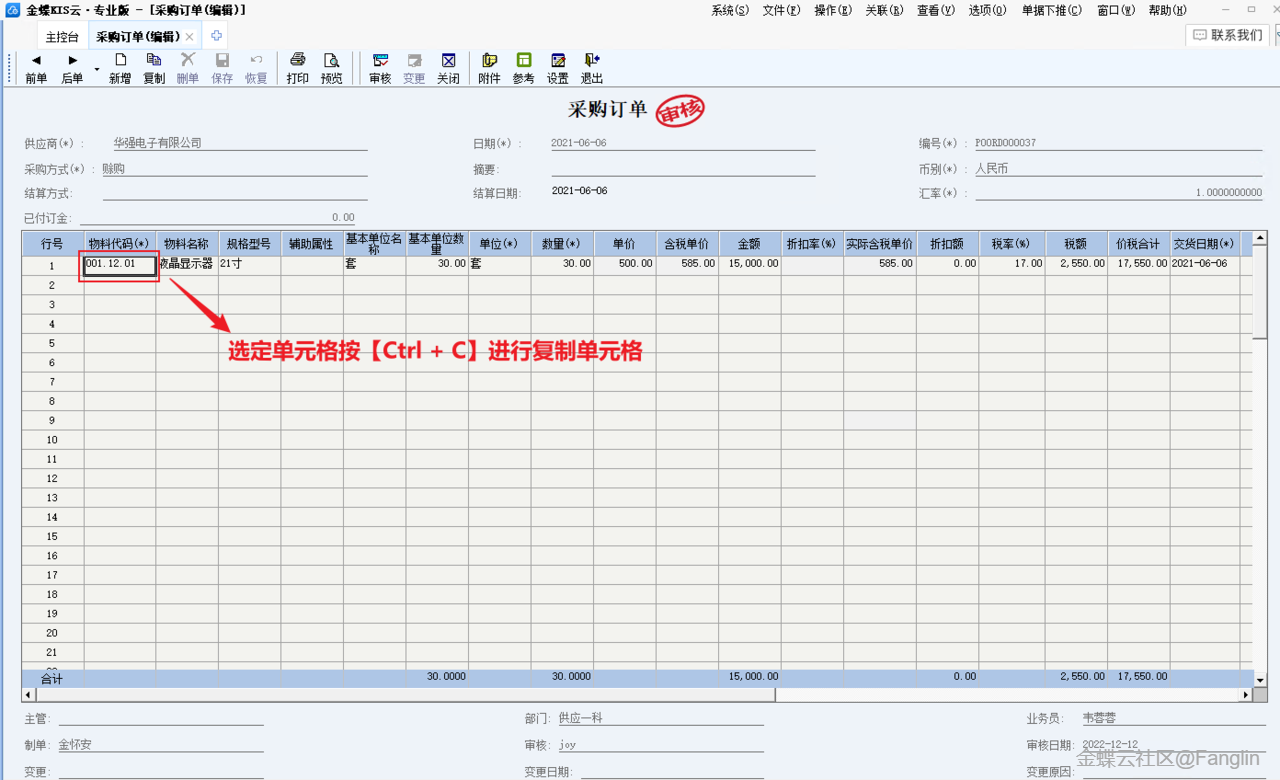This screenshot has height=780, width=1280.
Task: Click the 联系我们 button
Action: 1228,35
